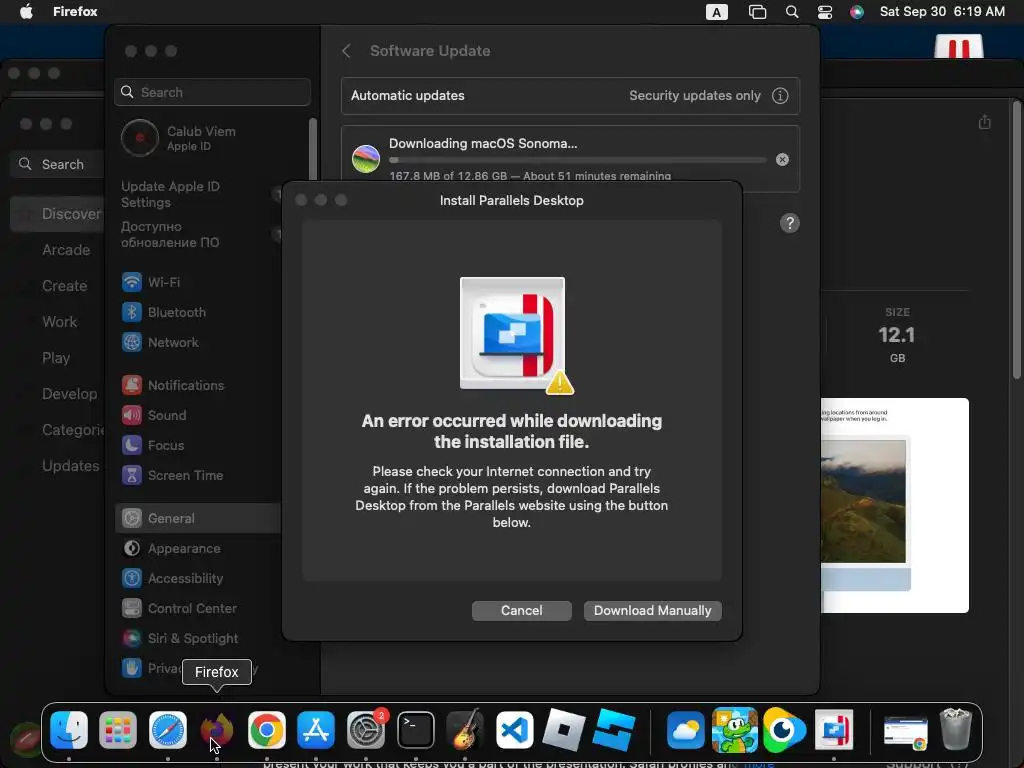Select Play in App Store sidebar
Viewport: 1024px width, 768px height.
click(57, 357)
